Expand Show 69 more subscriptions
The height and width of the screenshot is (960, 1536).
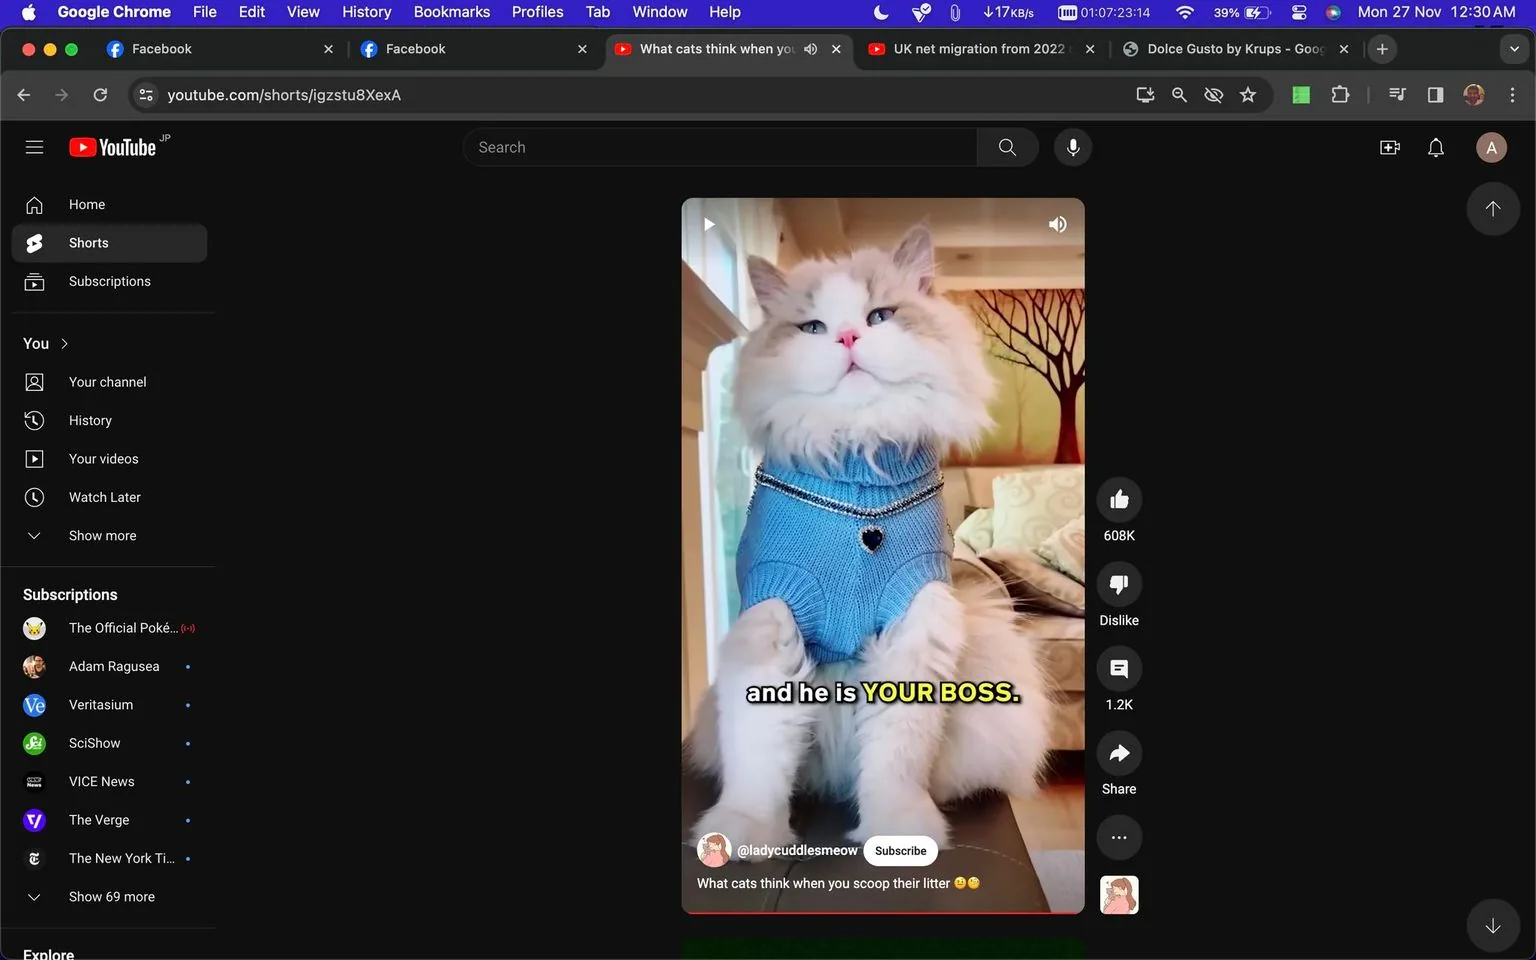tap(111, 896)
